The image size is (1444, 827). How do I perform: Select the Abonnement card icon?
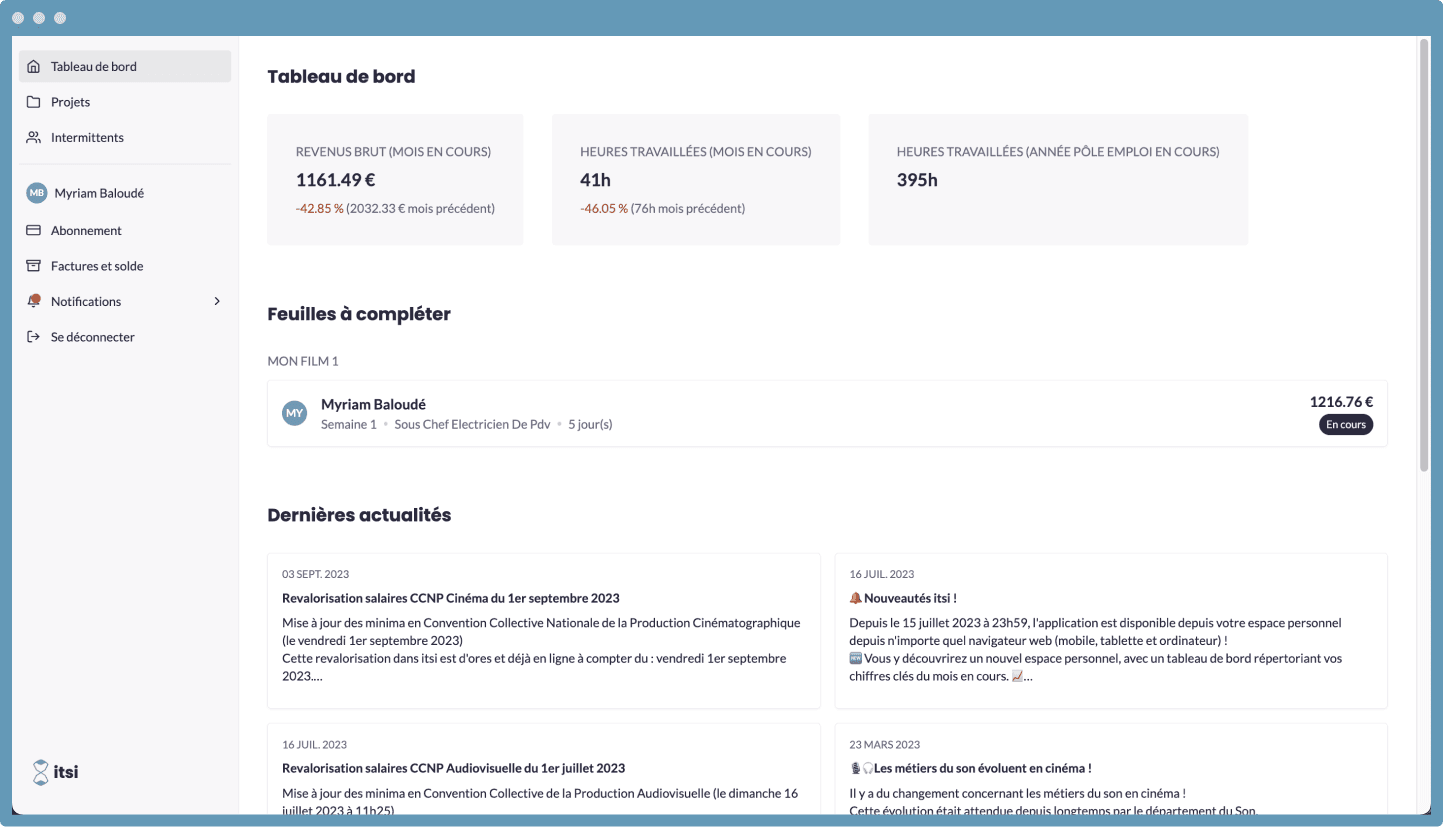point(35,230)
